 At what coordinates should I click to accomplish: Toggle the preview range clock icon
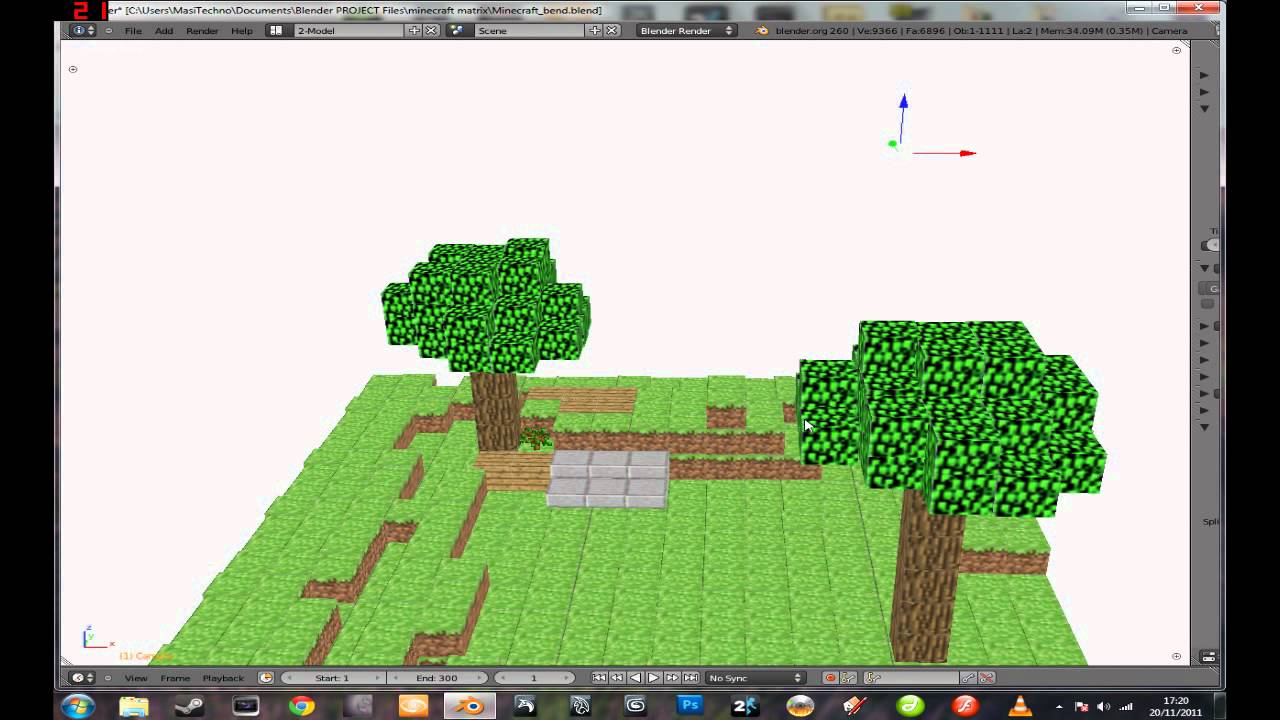266,677
